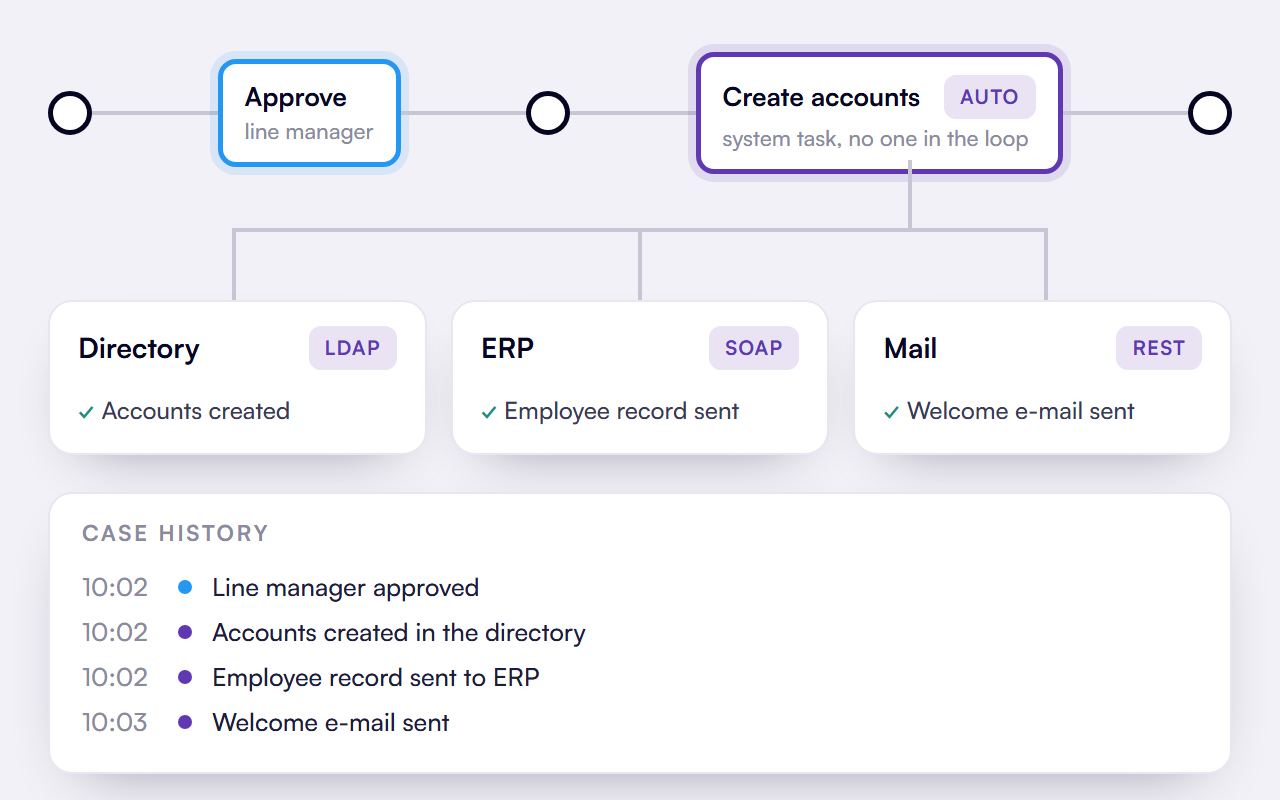Click the AUTO badge on Create accounts
Viewport: 1280px width, 800px height.
tap(989, 97)
